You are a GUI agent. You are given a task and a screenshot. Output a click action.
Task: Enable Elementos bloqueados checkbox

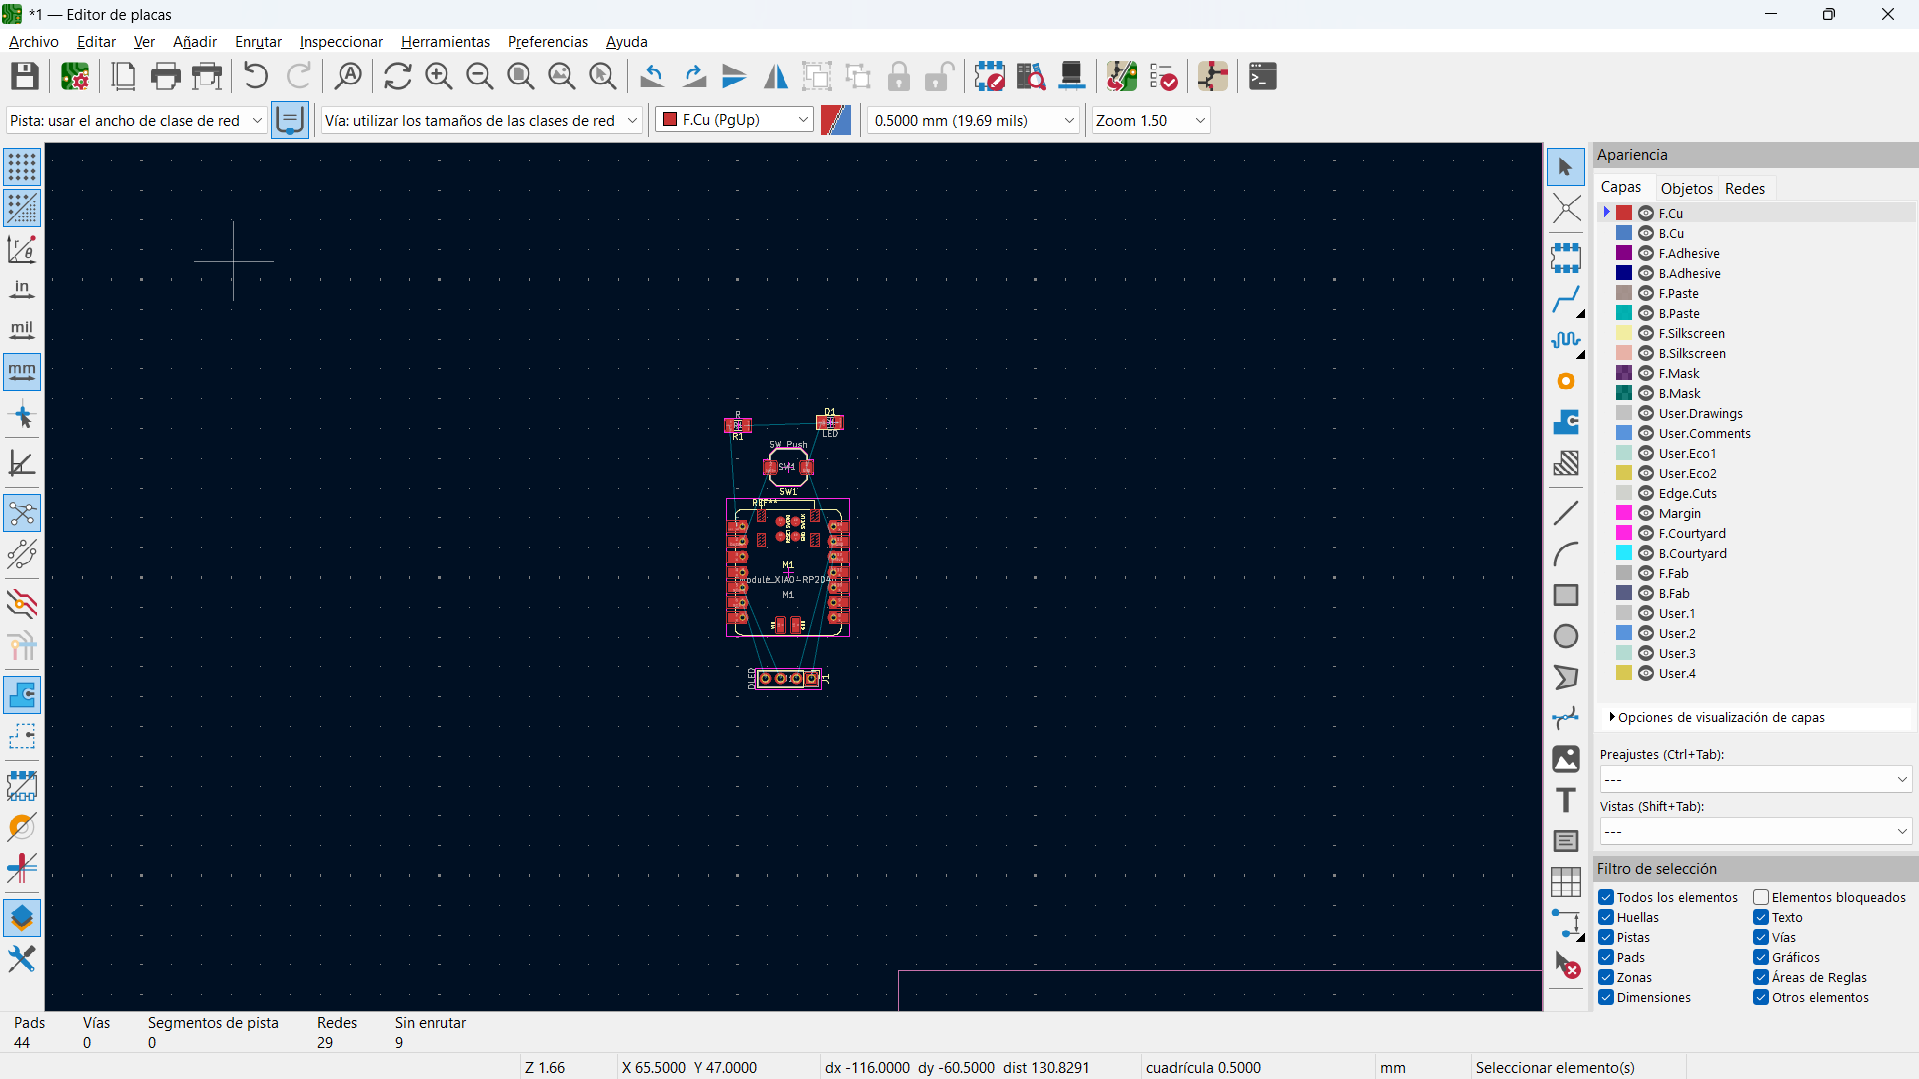point(1761,898)
